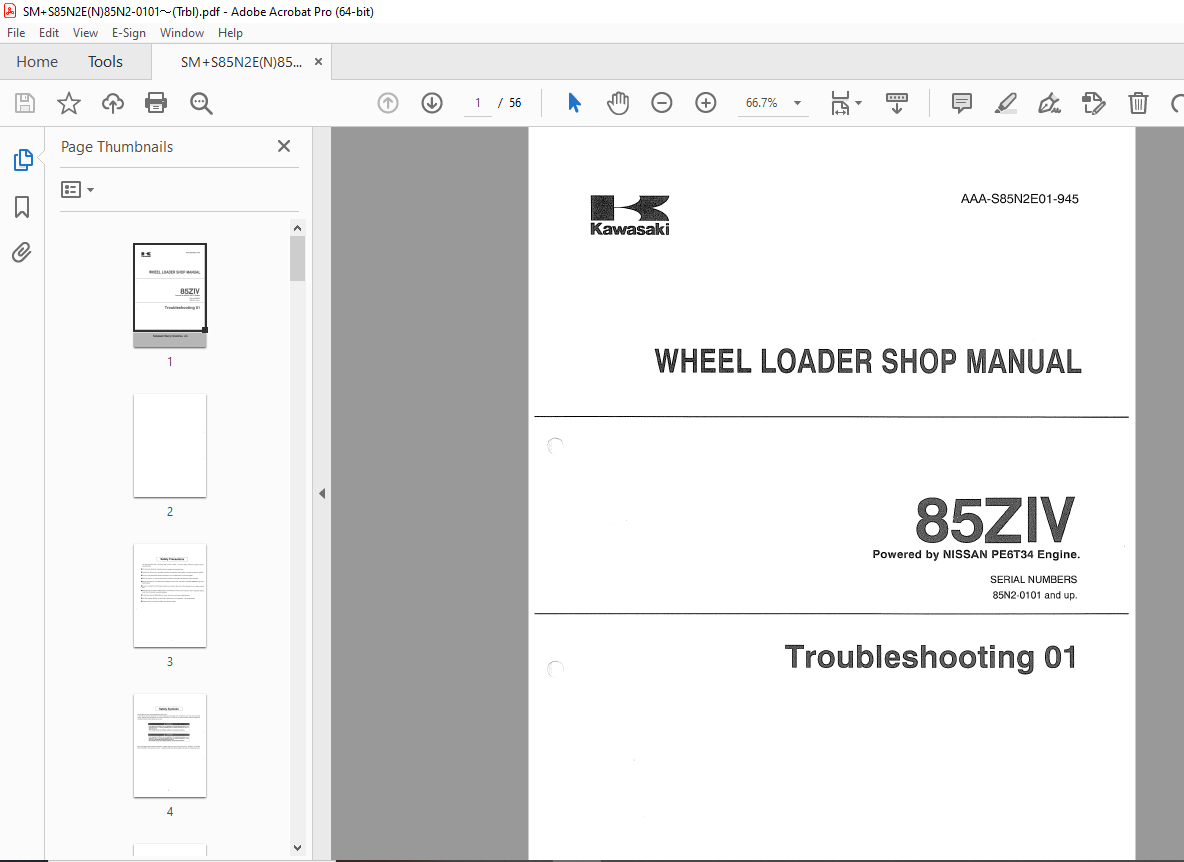
Task: Go to previous page arrow
Action: [x=388, y=103]
